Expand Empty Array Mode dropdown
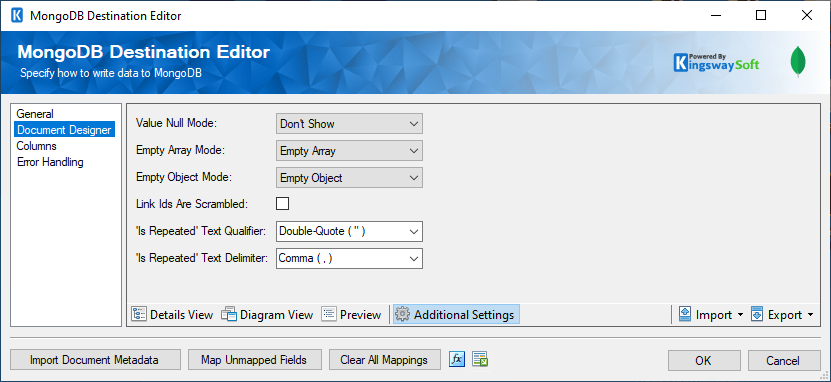 [x=349, y=151]
